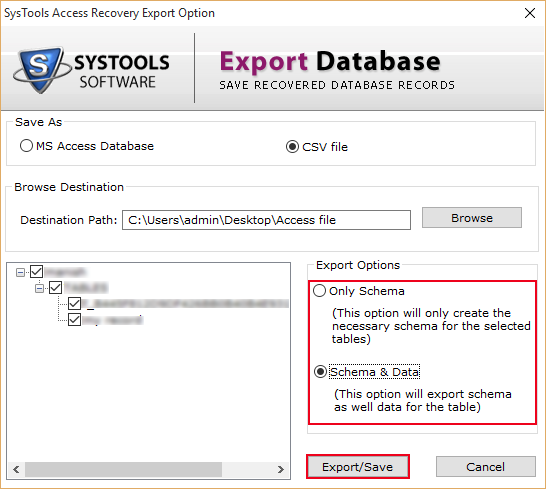Click the tree's right scroll arrow
The image size is (546, 489).
click(x=281, y=469)
